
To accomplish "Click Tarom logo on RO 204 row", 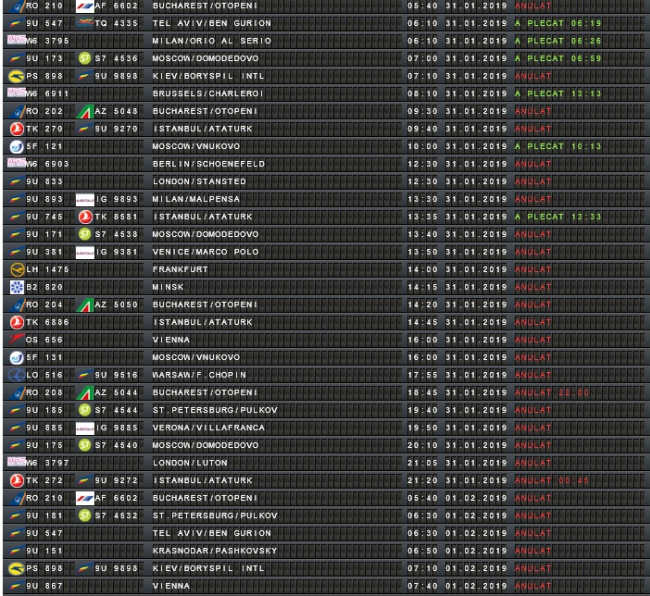I will pos(17,305).
